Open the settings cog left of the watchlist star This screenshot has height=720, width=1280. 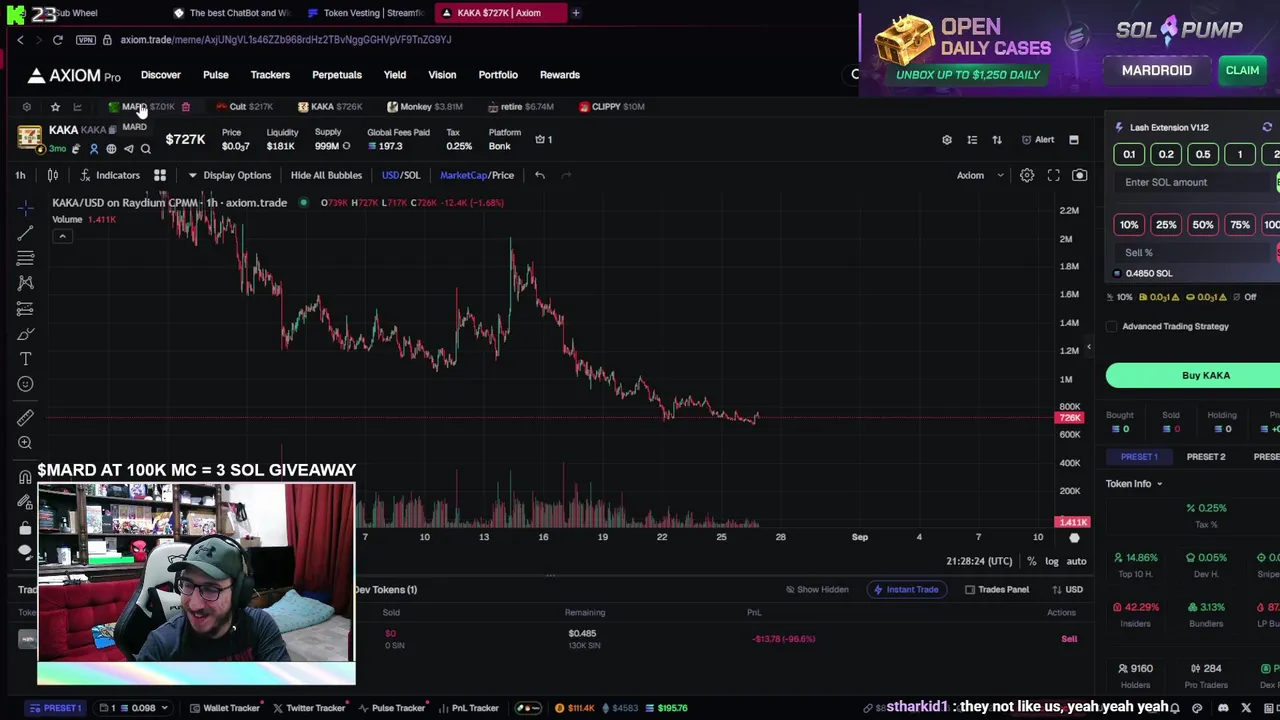[27, 107]
